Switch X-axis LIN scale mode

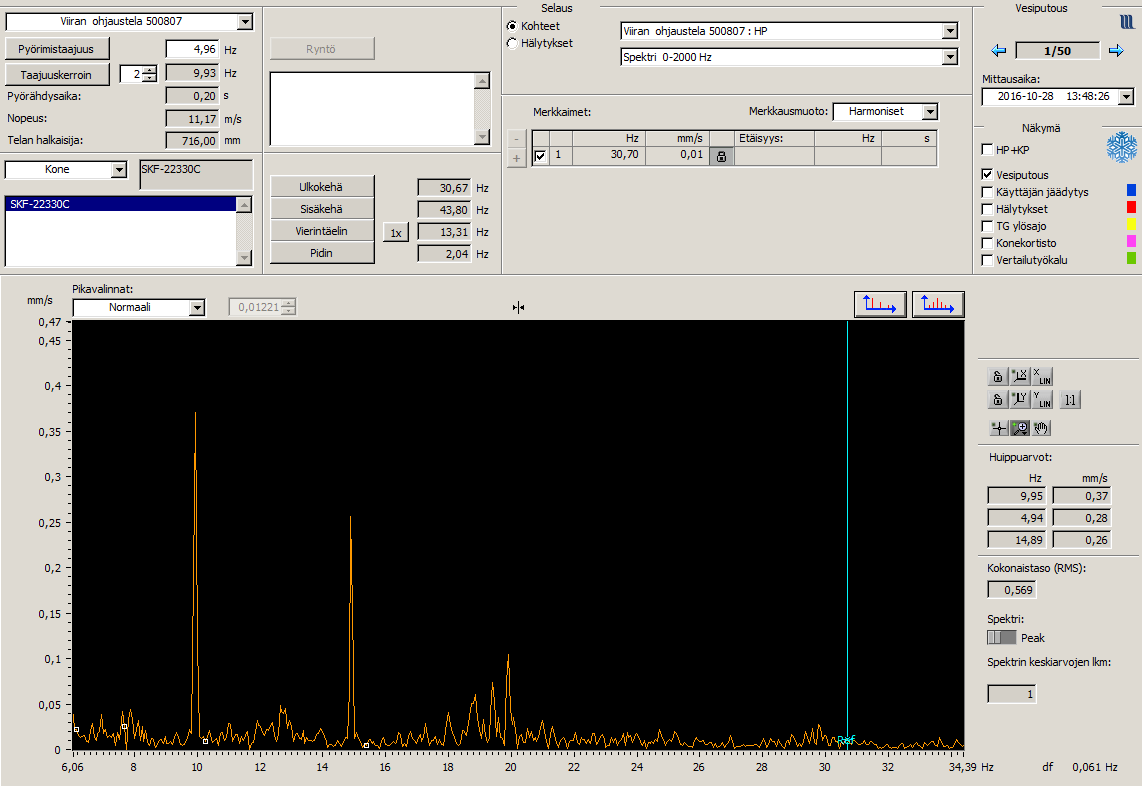click(1042, 377)
